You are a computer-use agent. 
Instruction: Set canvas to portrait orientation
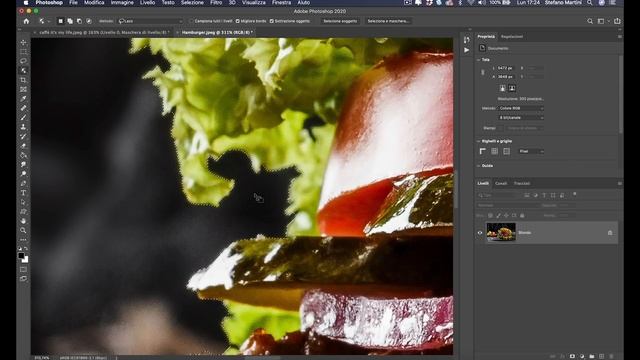502,88
